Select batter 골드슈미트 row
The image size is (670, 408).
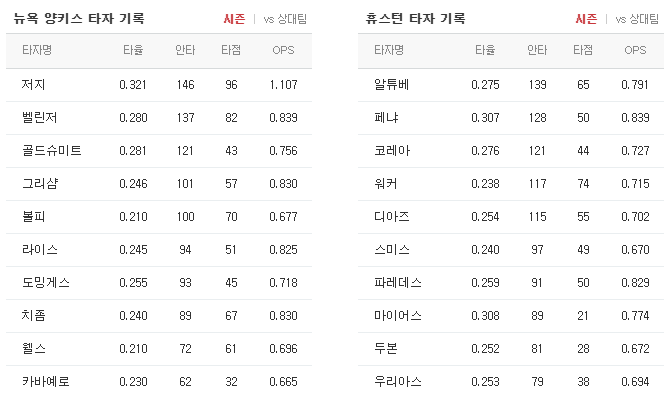[159, 150]
